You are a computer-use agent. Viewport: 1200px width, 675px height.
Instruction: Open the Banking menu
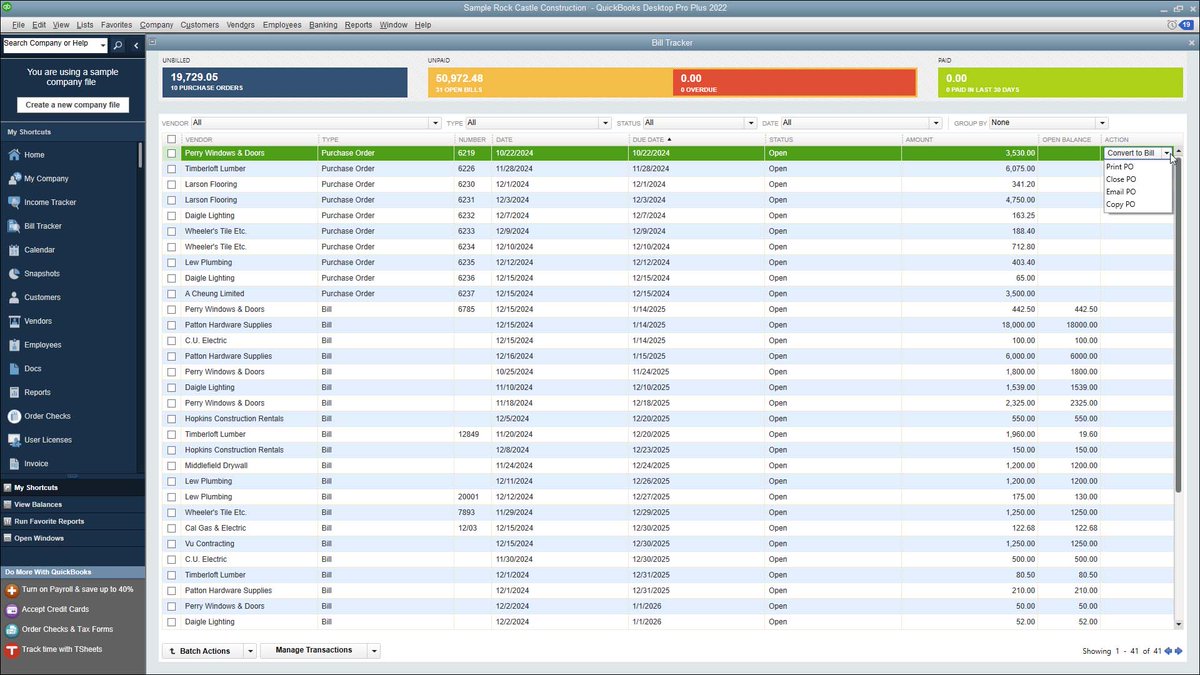point(323,24)
